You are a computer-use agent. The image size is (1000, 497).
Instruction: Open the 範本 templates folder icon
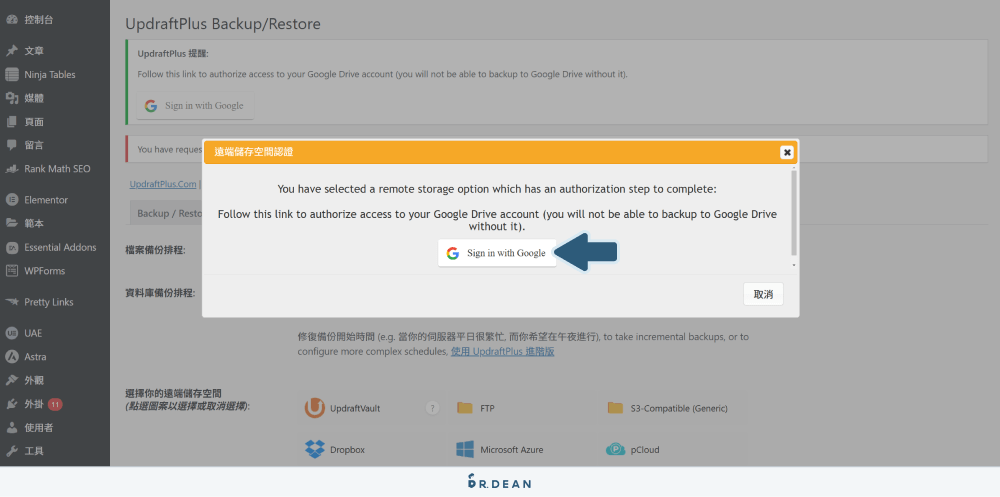[x=11, y=223]
